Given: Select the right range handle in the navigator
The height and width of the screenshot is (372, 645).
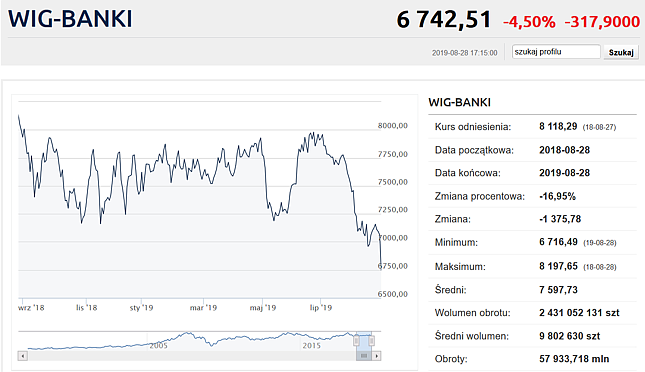Looking at the screenshot, I should pyautogui.click(x=371, y=340).
